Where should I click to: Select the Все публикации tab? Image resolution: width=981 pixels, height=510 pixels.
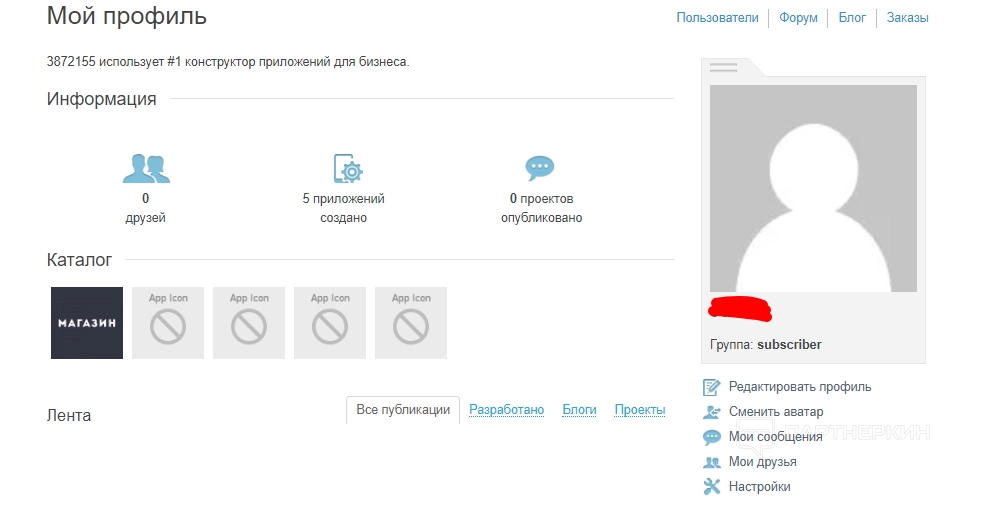tap(403, 410)
